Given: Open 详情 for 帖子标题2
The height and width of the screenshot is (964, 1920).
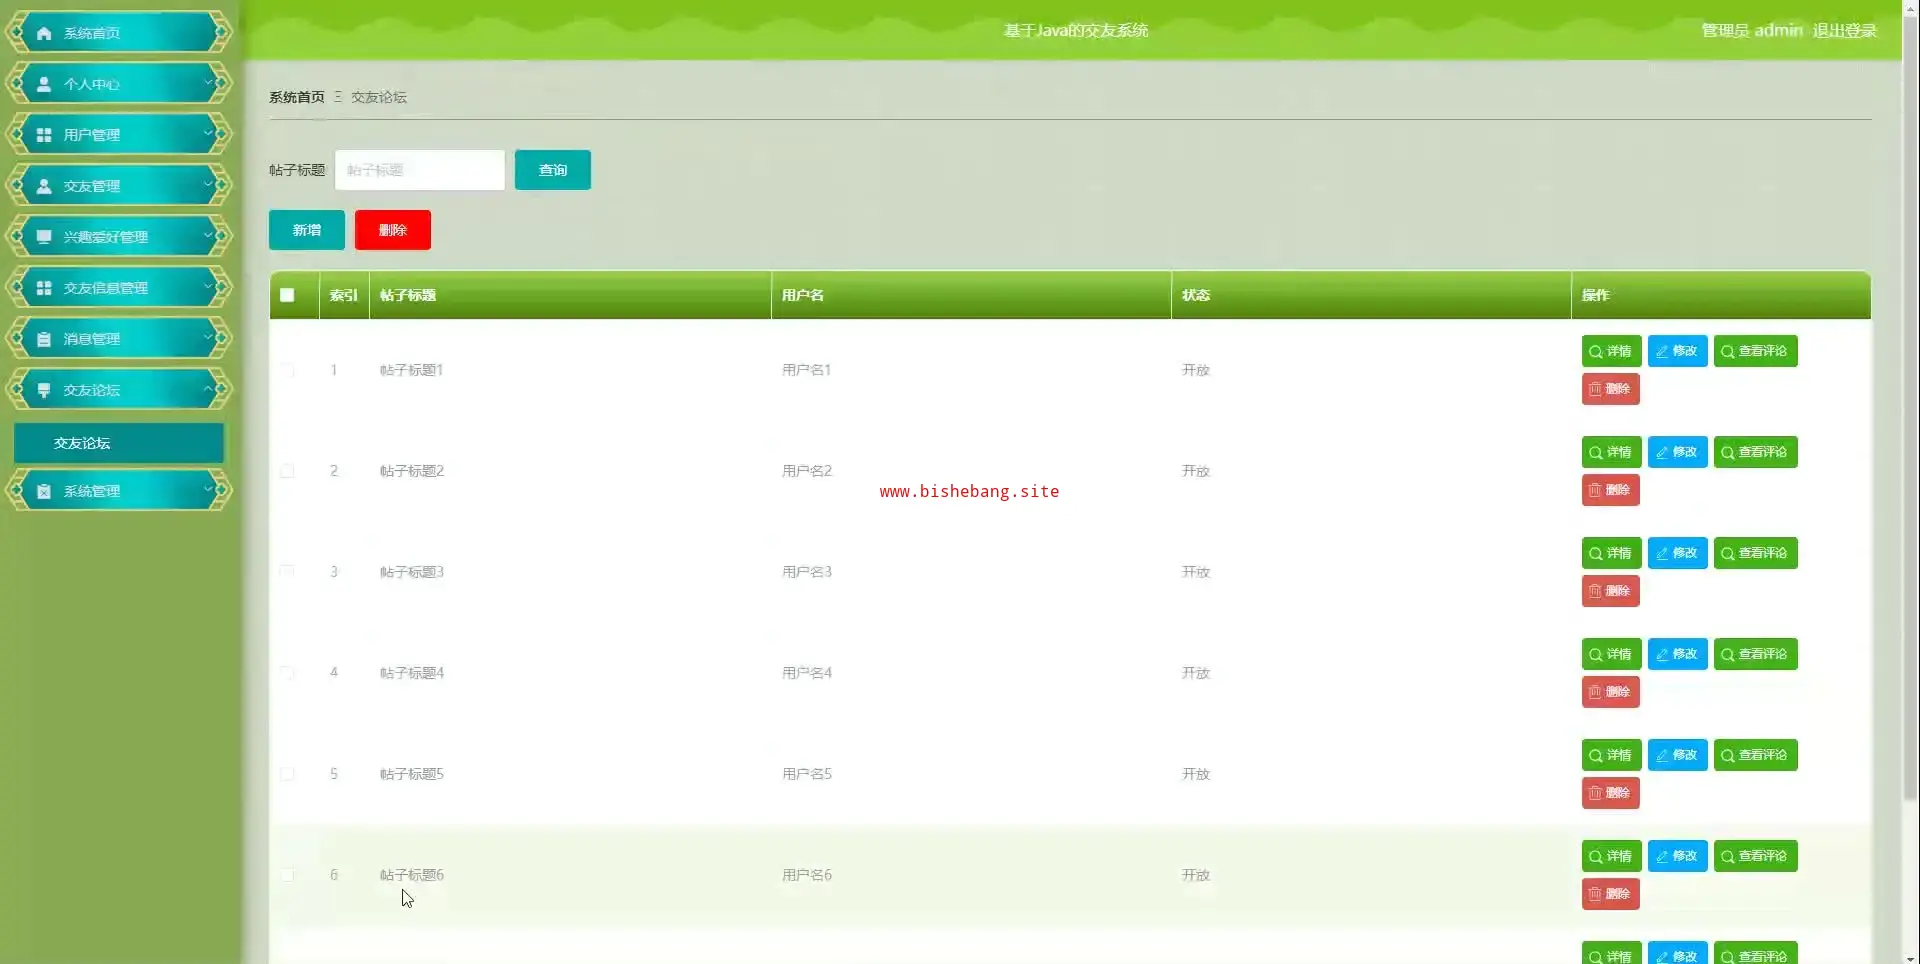Looking at the screenshot, I should 1612,452.
